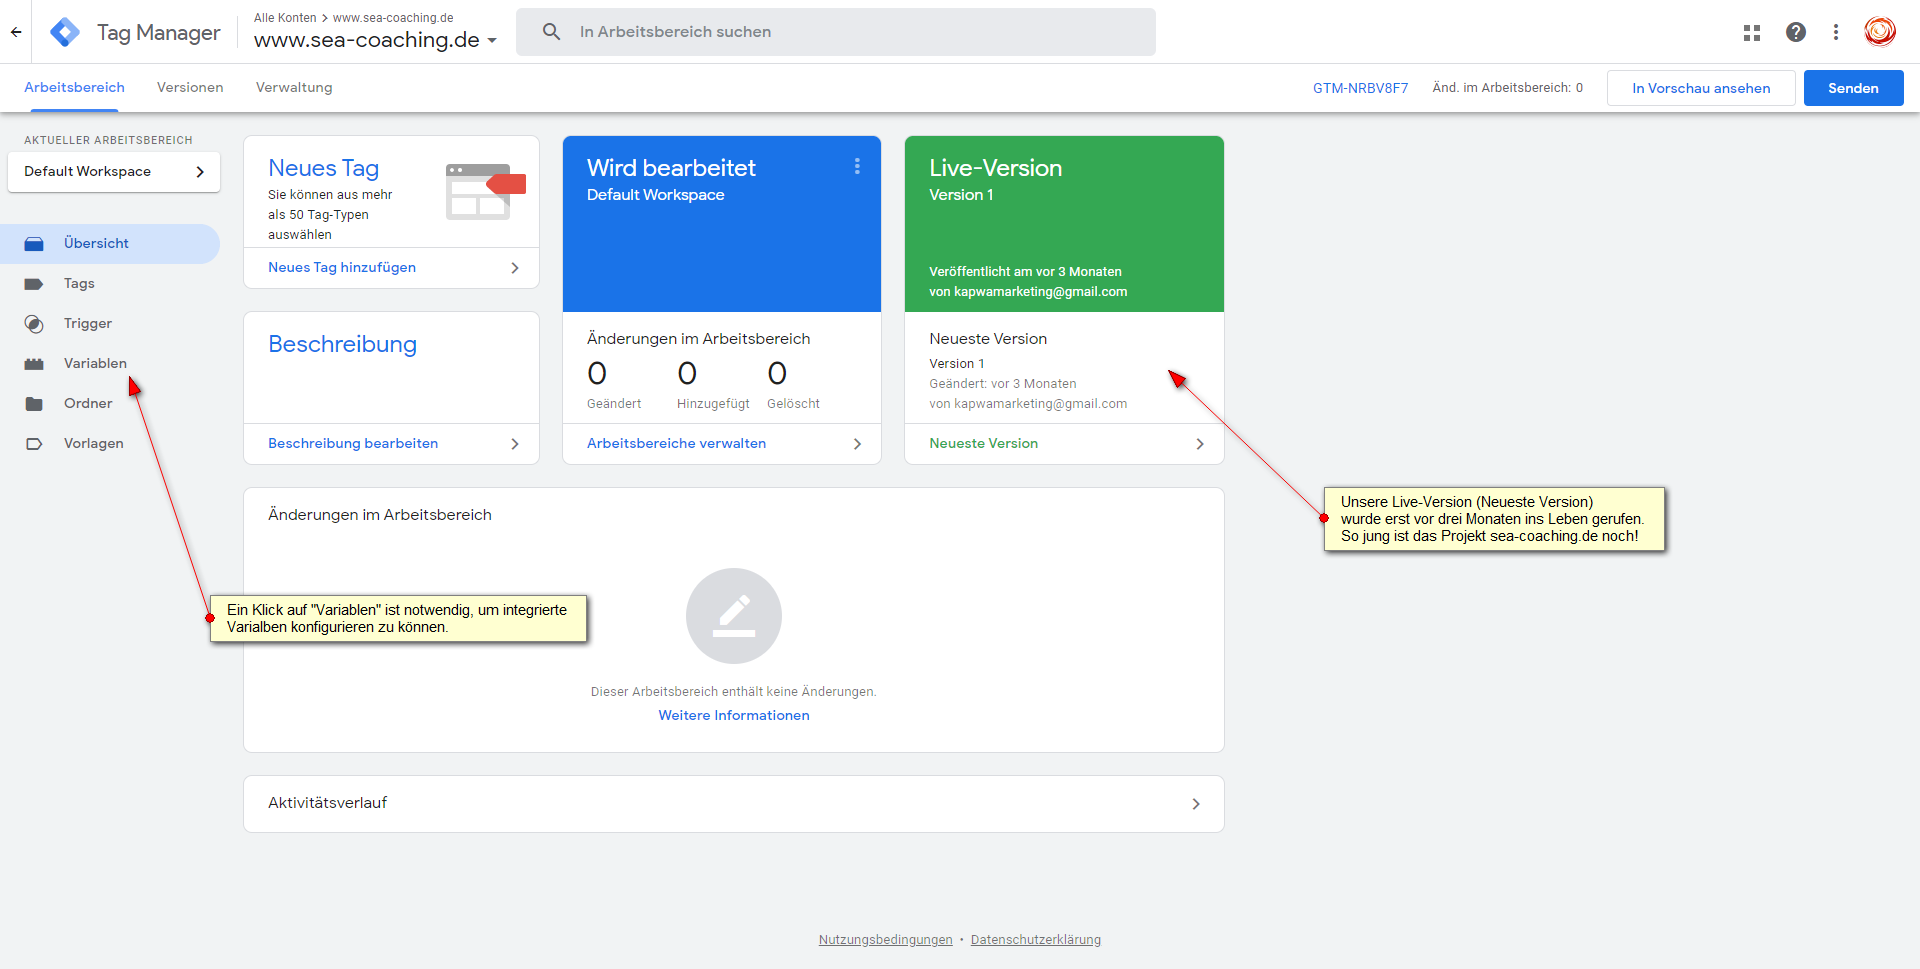The width and height of the screenshot is (1920, 969).
Task: Select Tags in the sidebar
Action: coord(79,284)
